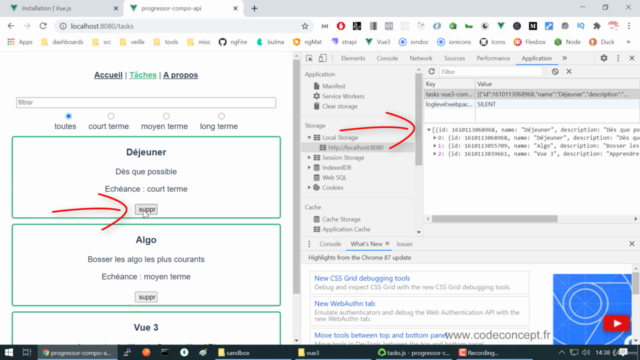The image size is (640, 360).
Task: Click the 'filtrer' task filter input
Action: 146,102
